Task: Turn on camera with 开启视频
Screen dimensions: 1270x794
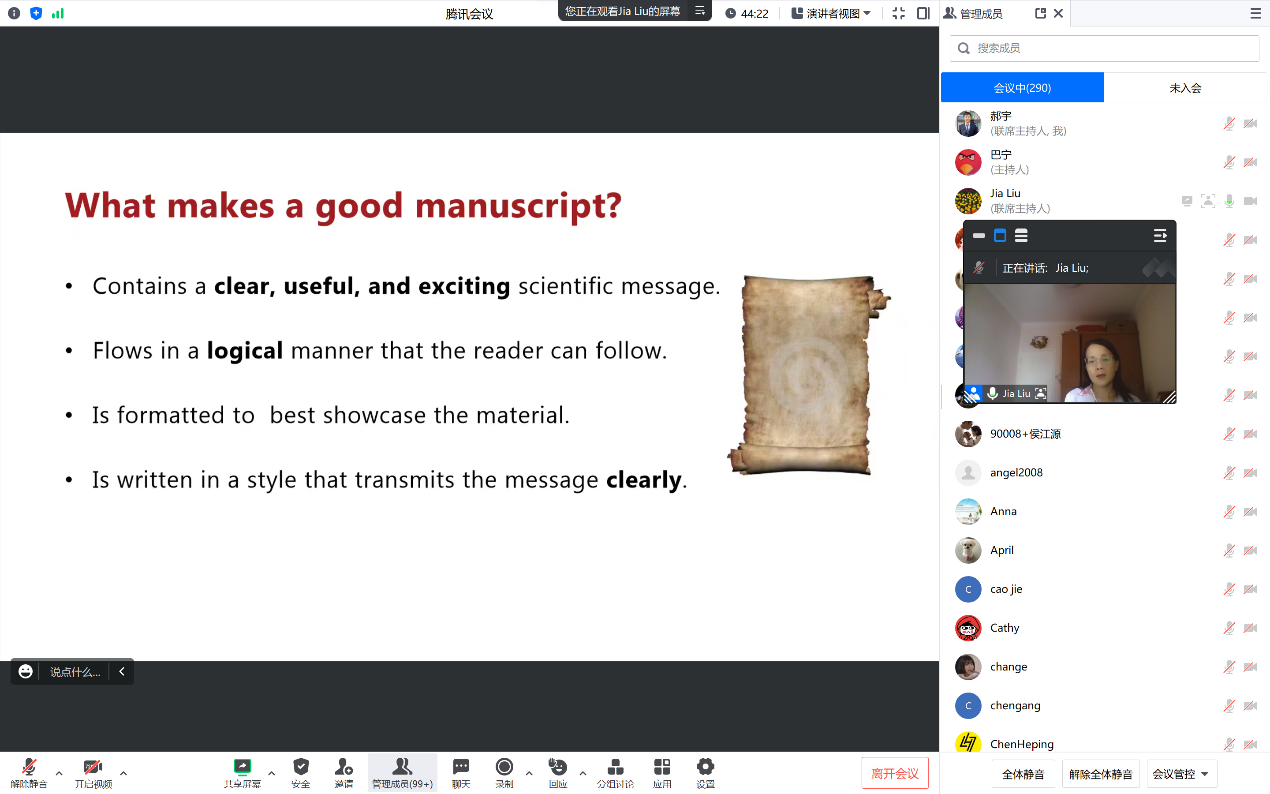Action: click(93, 772)
